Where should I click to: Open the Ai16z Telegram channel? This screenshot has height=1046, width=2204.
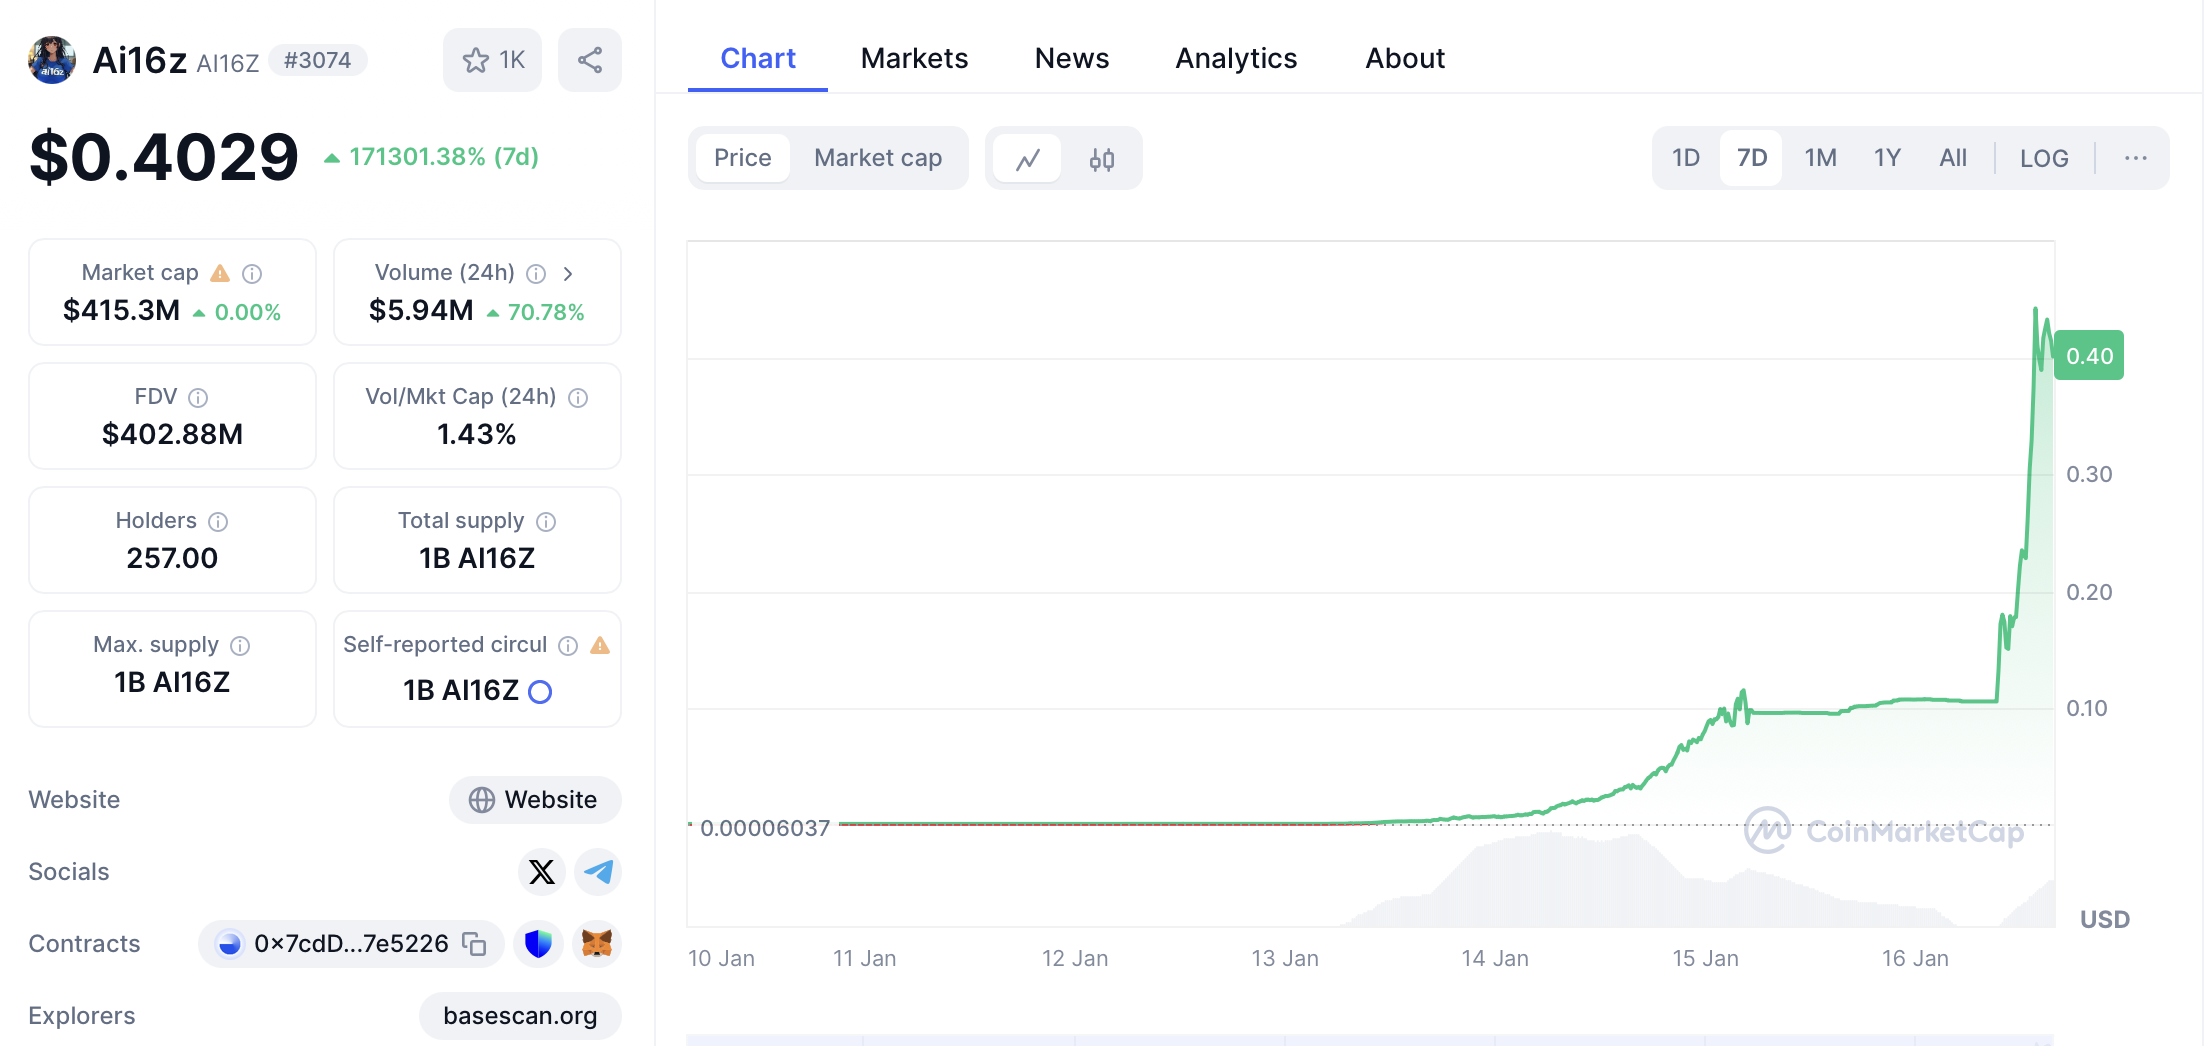pos(598,872)
